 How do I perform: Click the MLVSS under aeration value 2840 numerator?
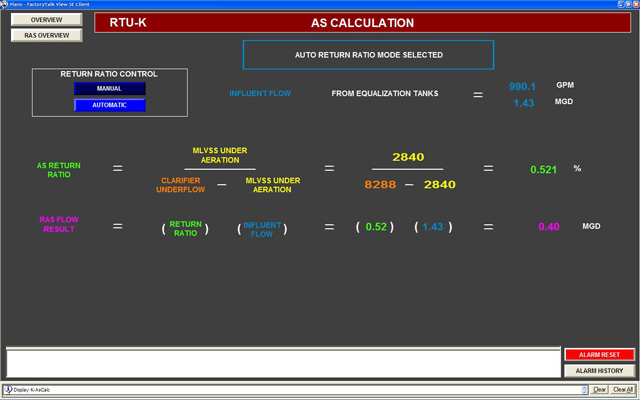pyautogui.click(x=408, y=157)
